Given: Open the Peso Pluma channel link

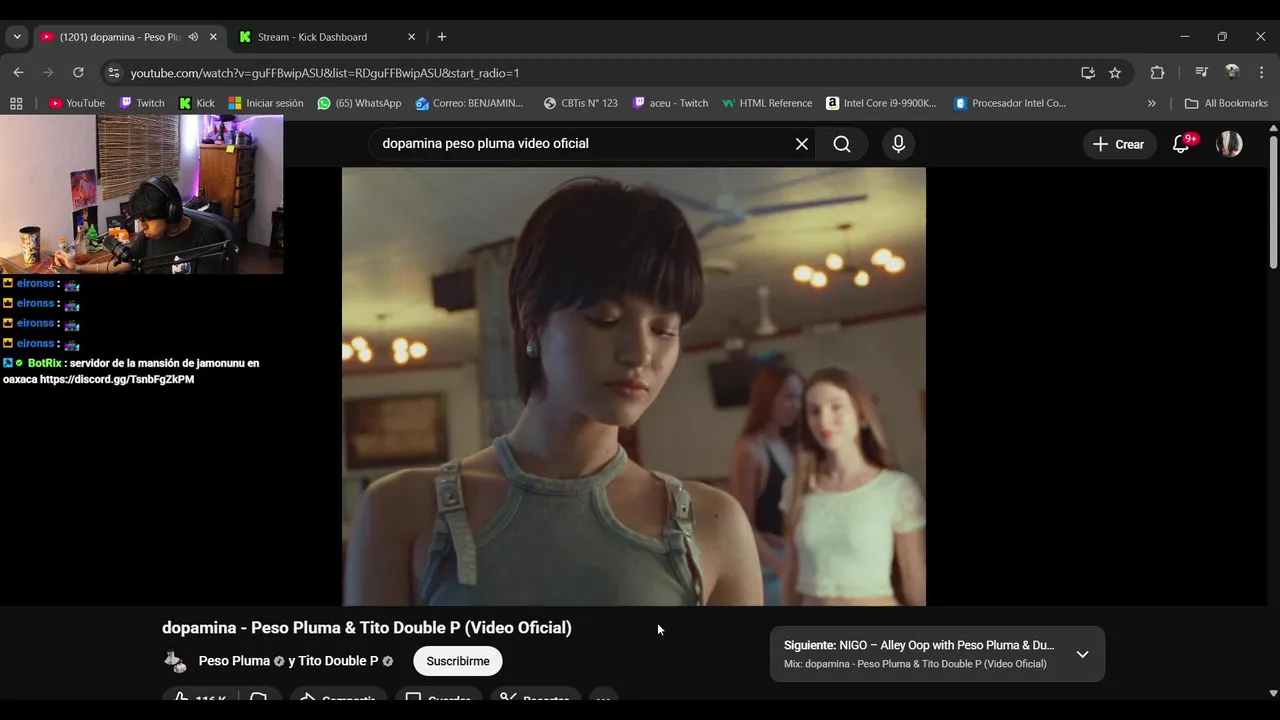Looking at the screenshot, I should point(234,661).
